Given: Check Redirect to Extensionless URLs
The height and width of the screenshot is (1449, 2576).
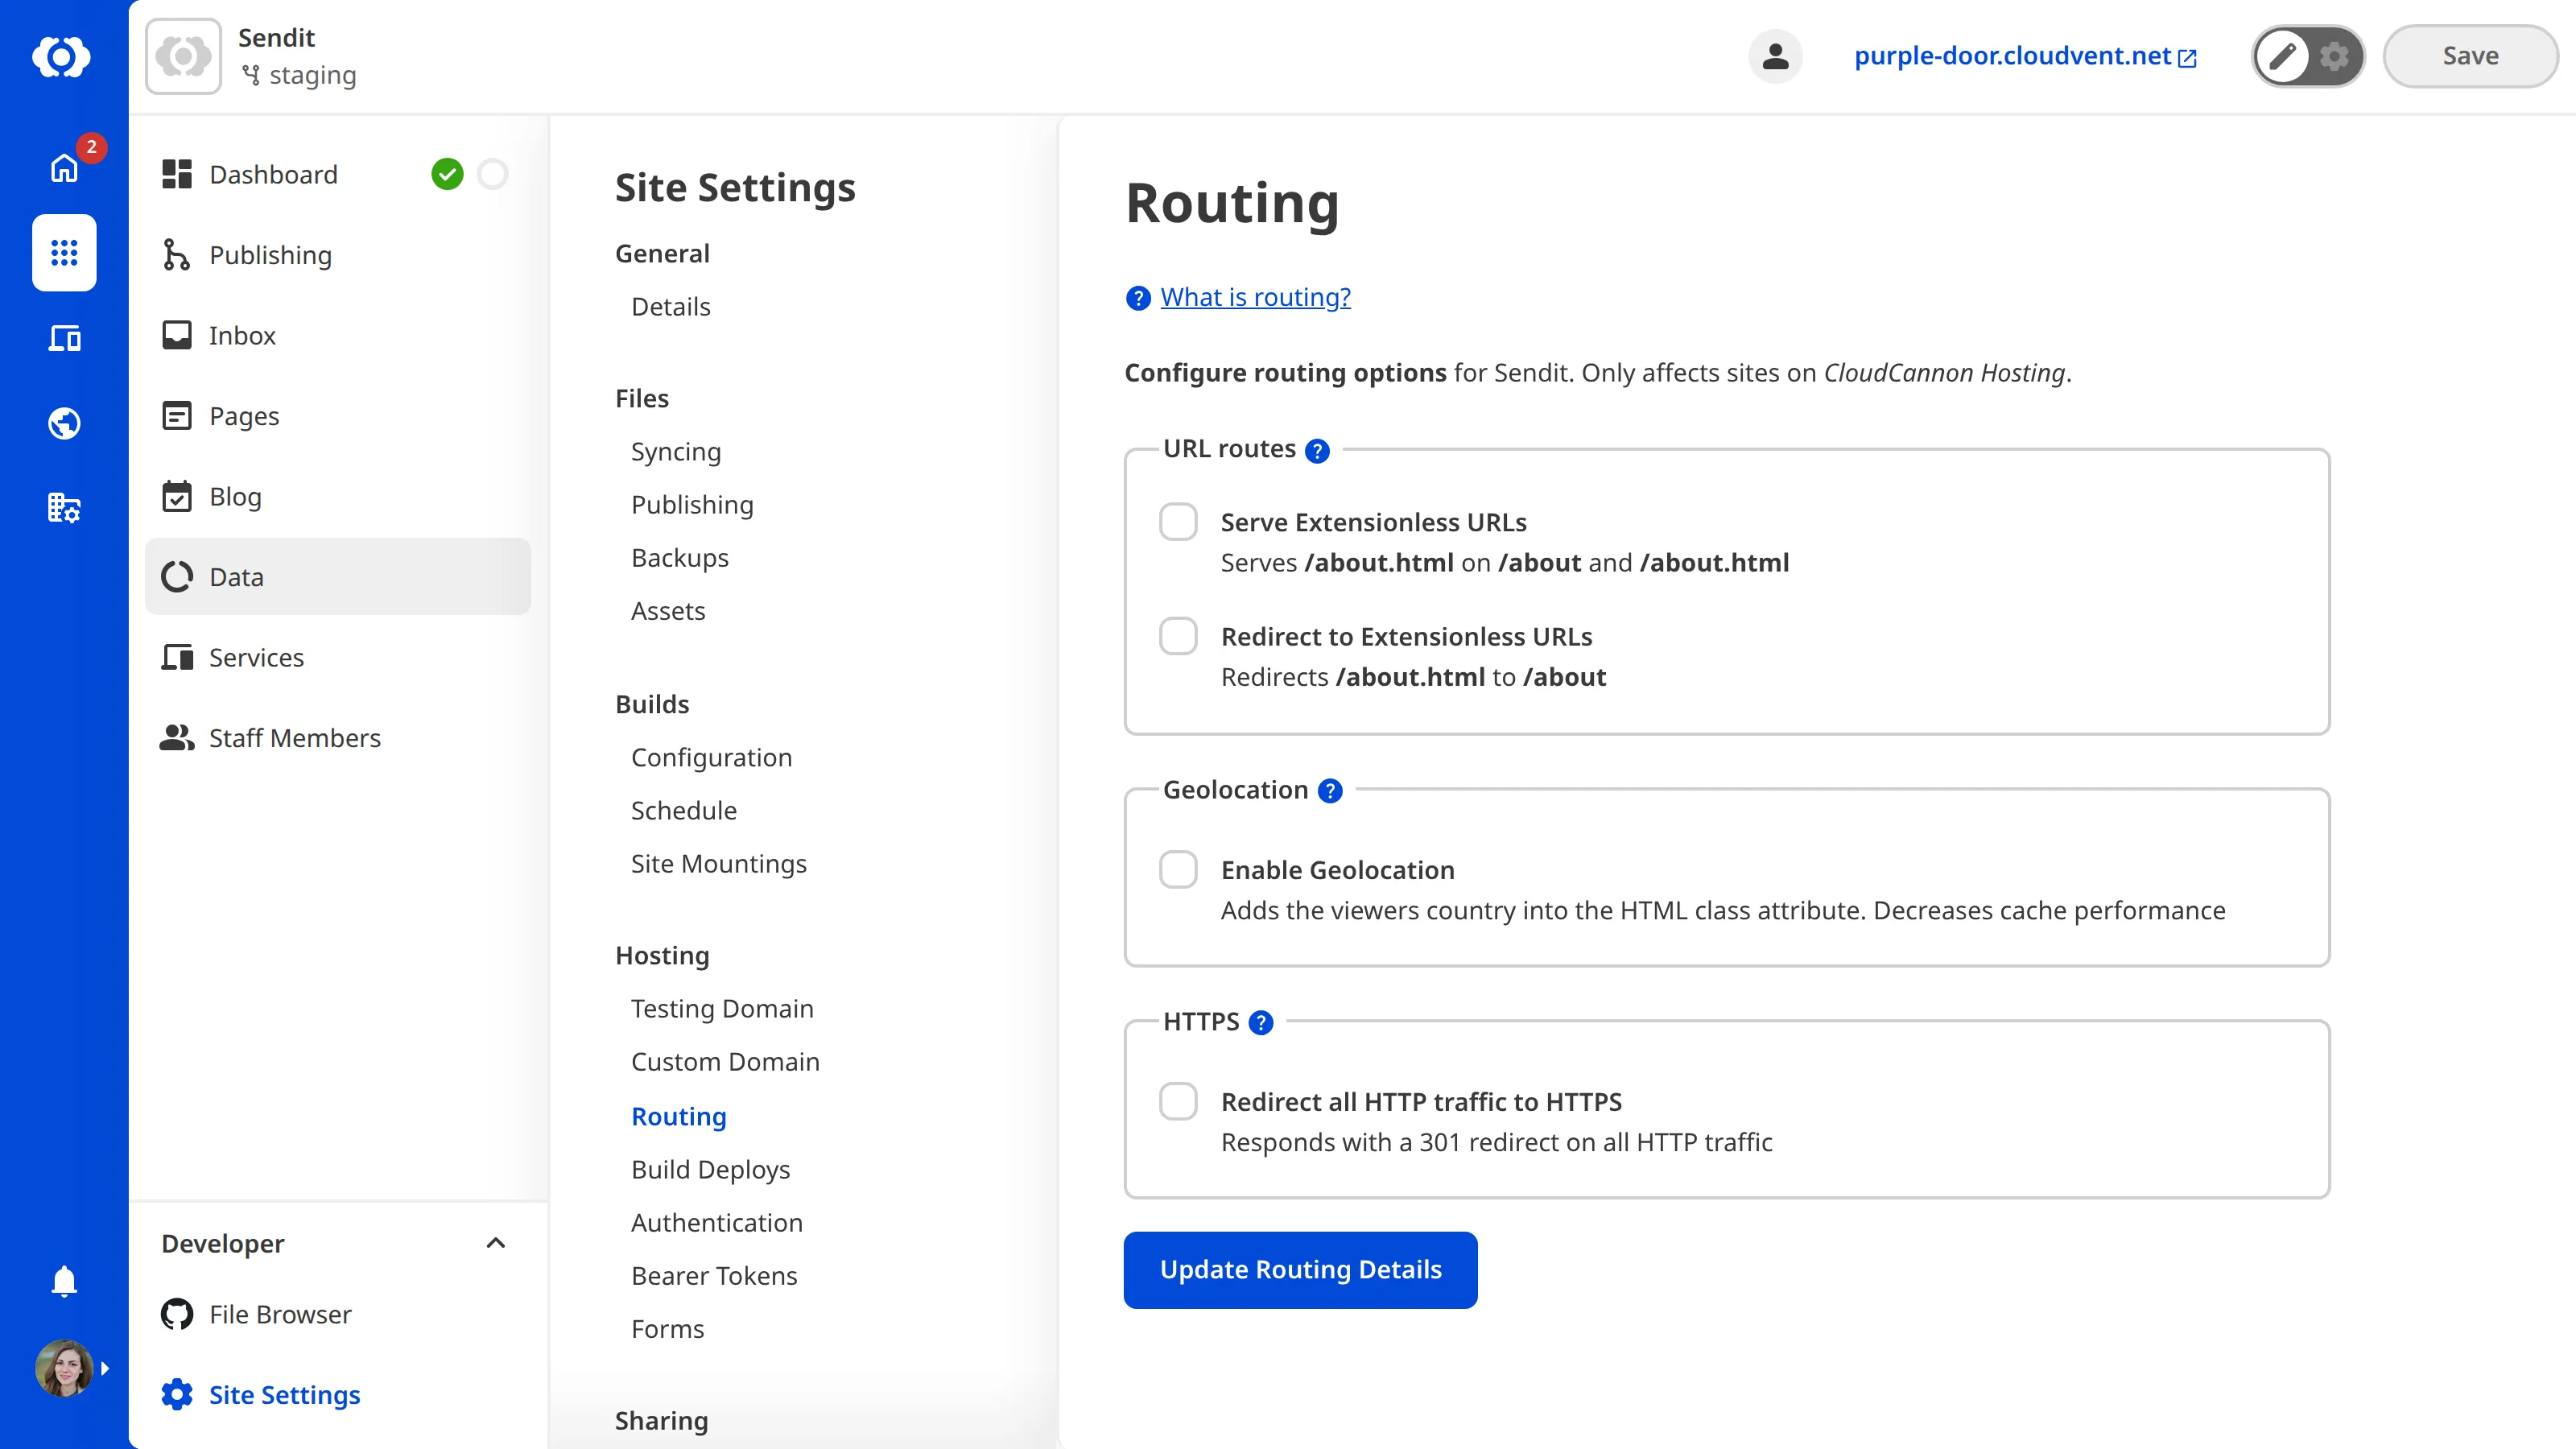Looking at the screenshot, I should pyautogui.click(x=1179, y=636).
